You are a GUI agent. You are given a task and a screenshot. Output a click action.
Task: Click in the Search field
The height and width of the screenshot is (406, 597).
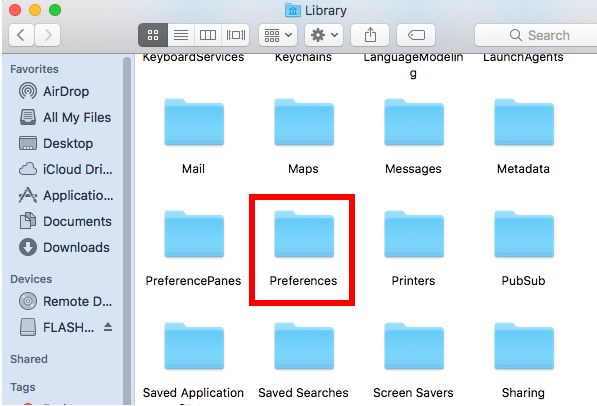pyautogui.click(x=536, y=35)
